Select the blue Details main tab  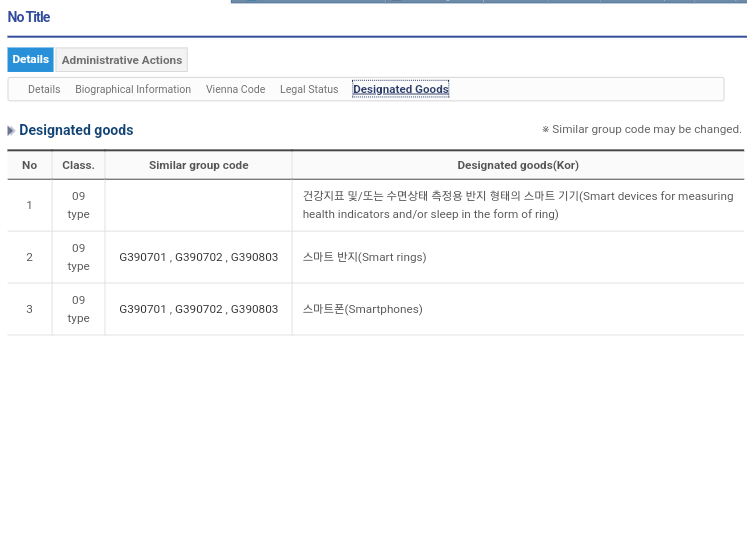pyautogui.click(x=30, y=60)
